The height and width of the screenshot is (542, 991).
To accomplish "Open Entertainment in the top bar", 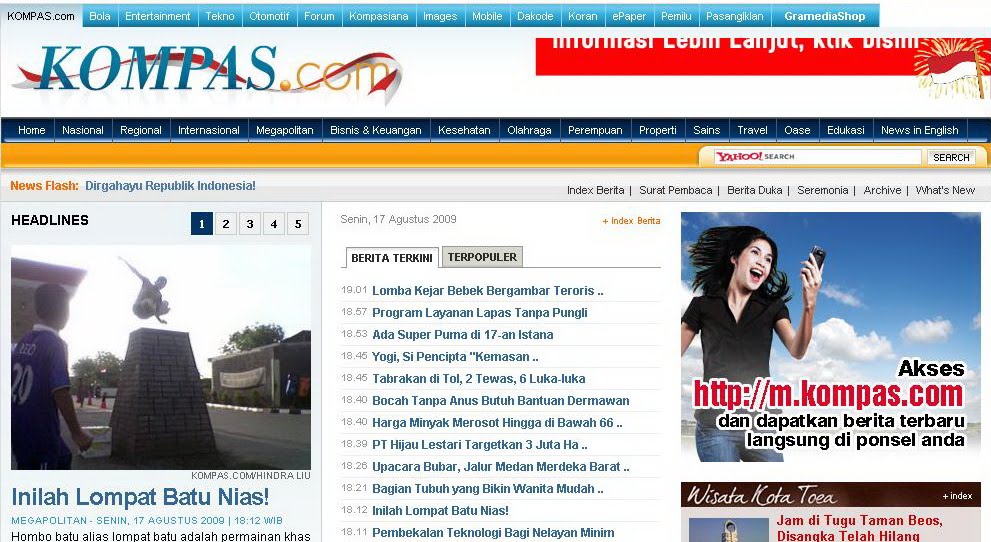I will [x=157, y=16].
